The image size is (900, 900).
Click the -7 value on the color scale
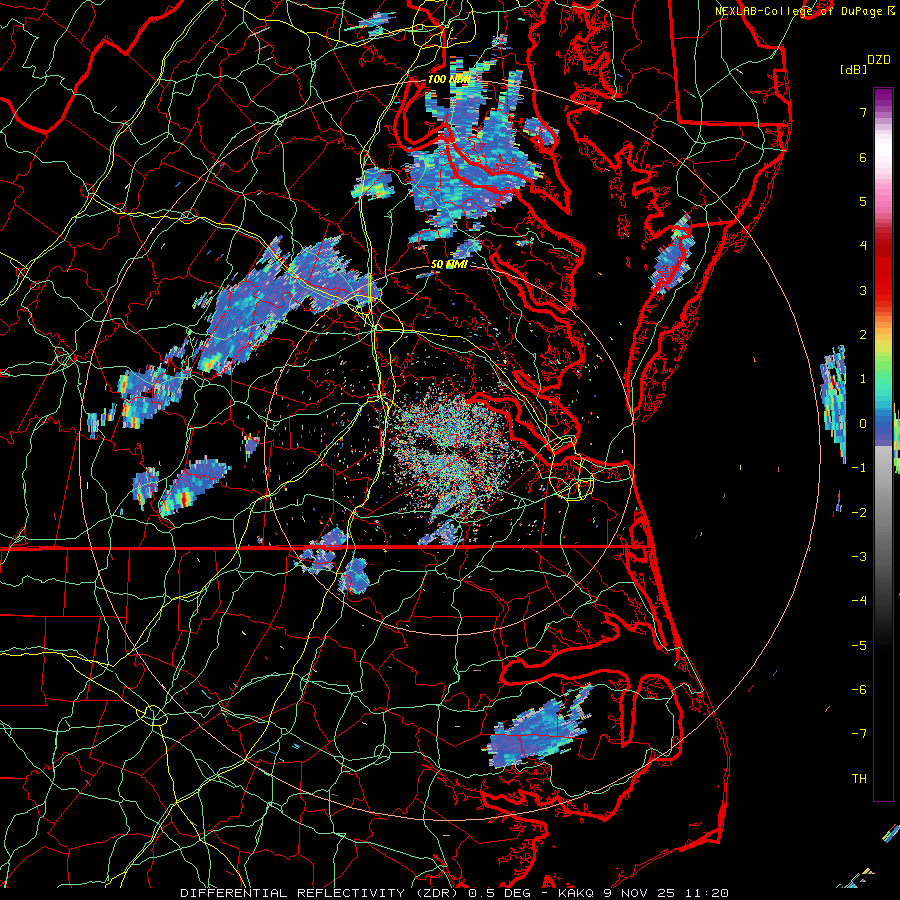[859, 734]
